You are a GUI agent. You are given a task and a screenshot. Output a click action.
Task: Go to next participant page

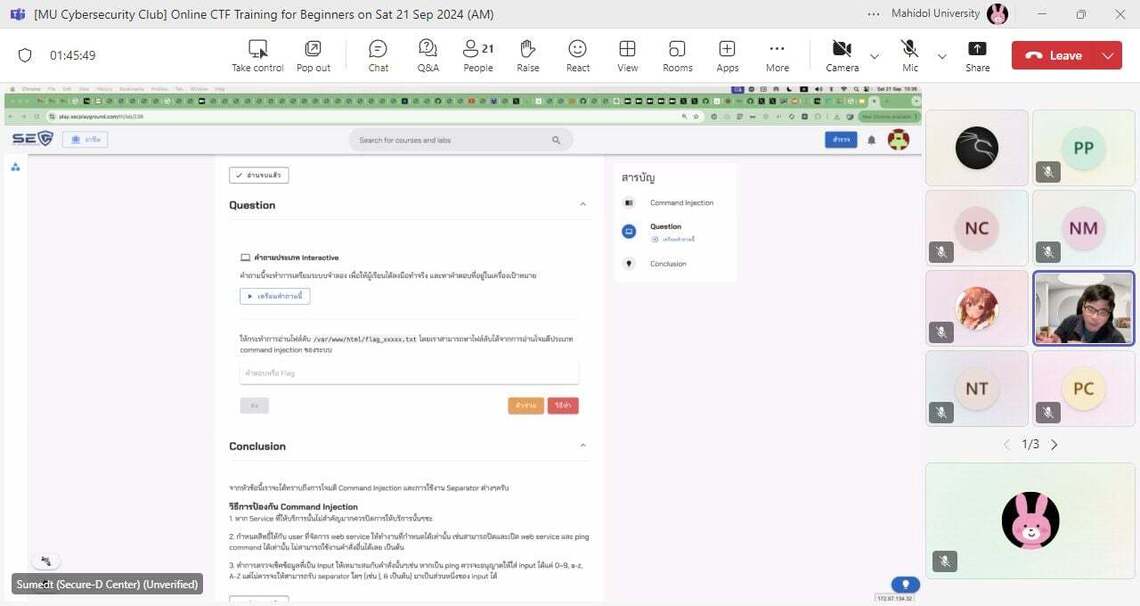[1054, 444]
